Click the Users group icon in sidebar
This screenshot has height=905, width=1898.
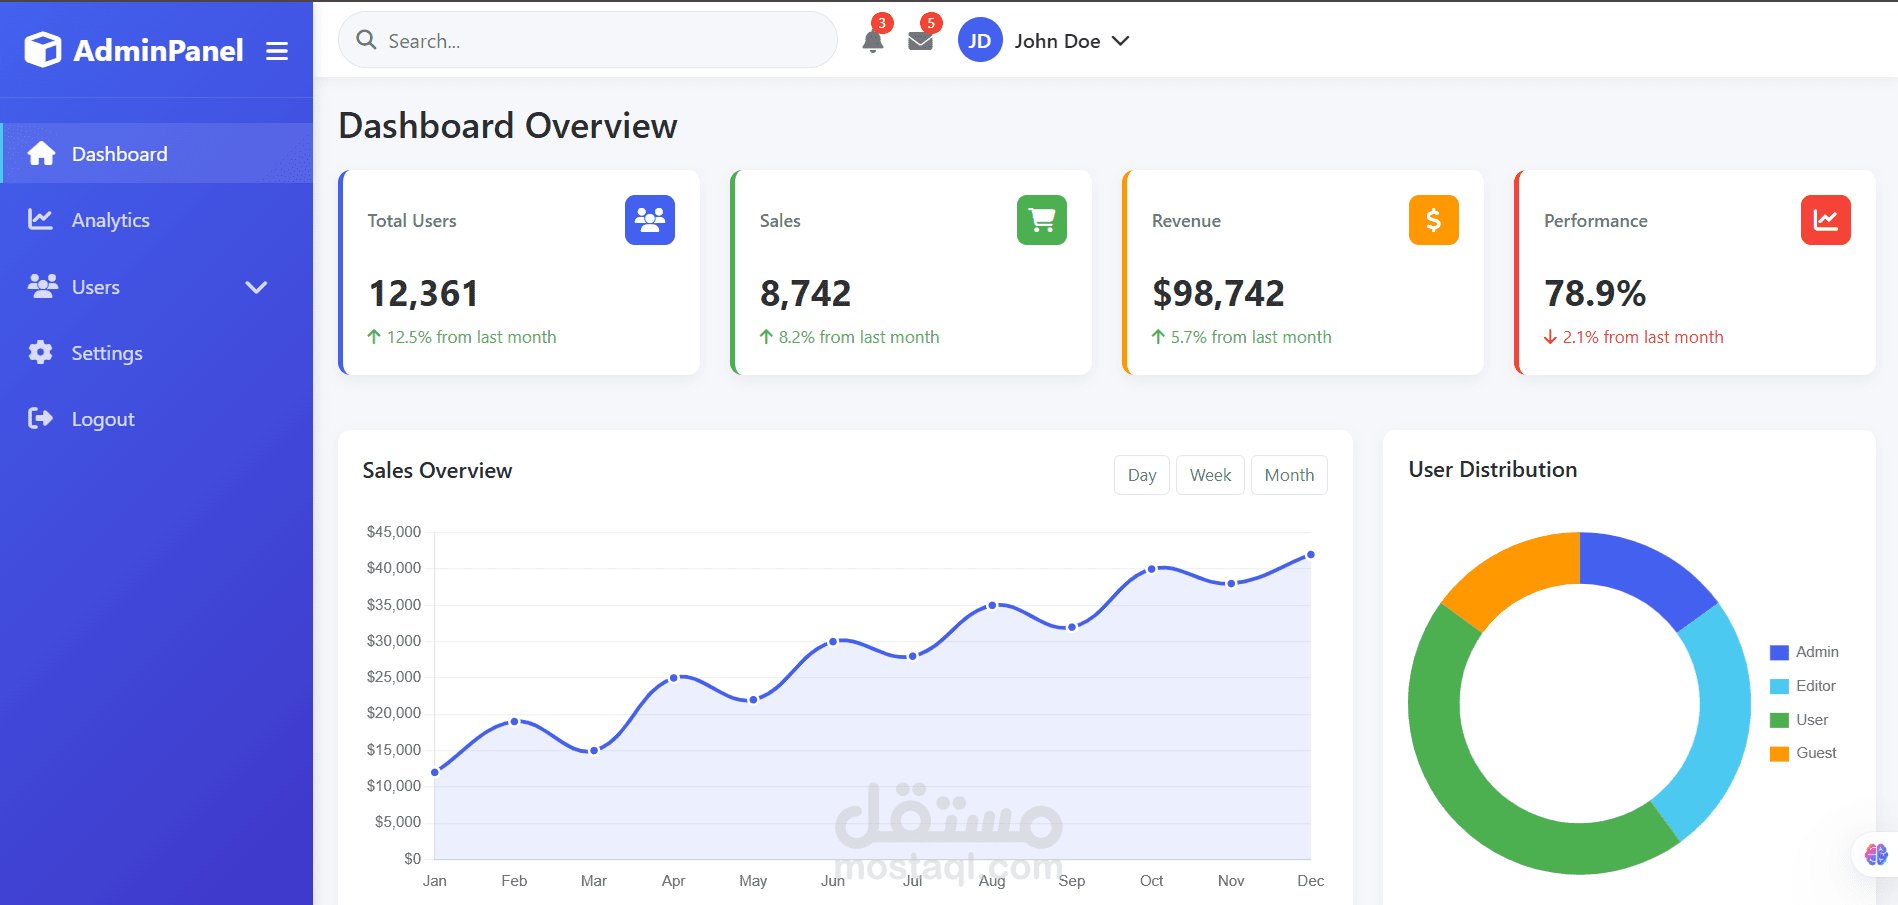tap(42, 286)
